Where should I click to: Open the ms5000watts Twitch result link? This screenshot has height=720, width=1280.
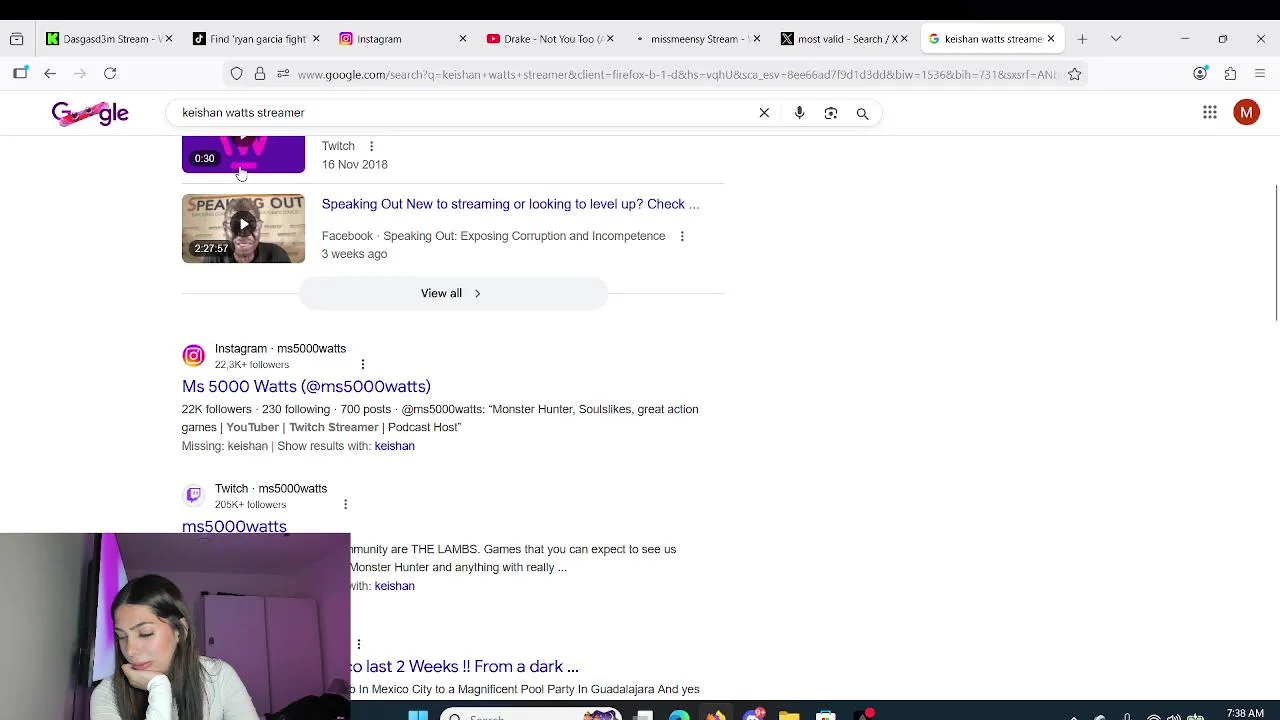tap(234, 525)
